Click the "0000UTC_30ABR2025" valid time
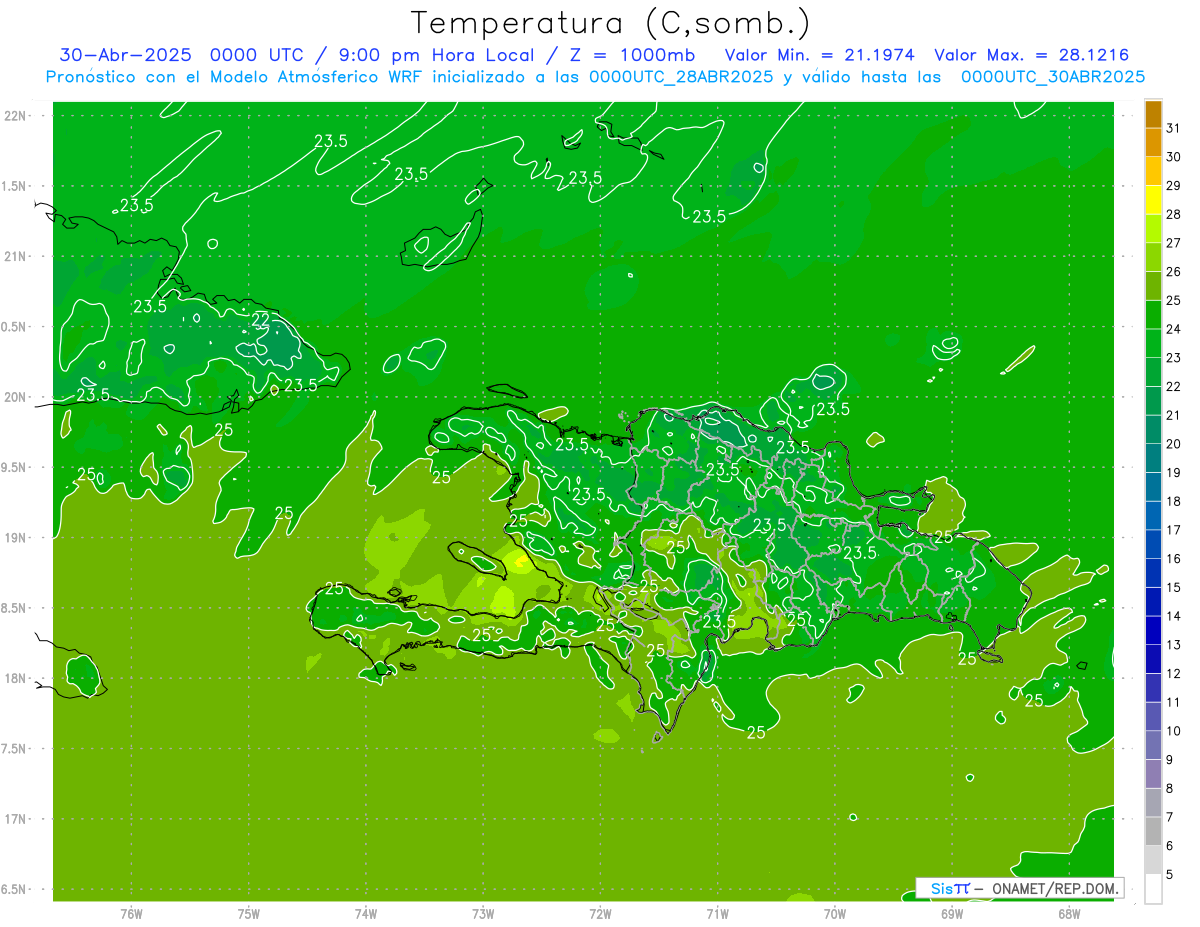The height and width of the screenshot is (927, 1200). (x=1053, y=77)
